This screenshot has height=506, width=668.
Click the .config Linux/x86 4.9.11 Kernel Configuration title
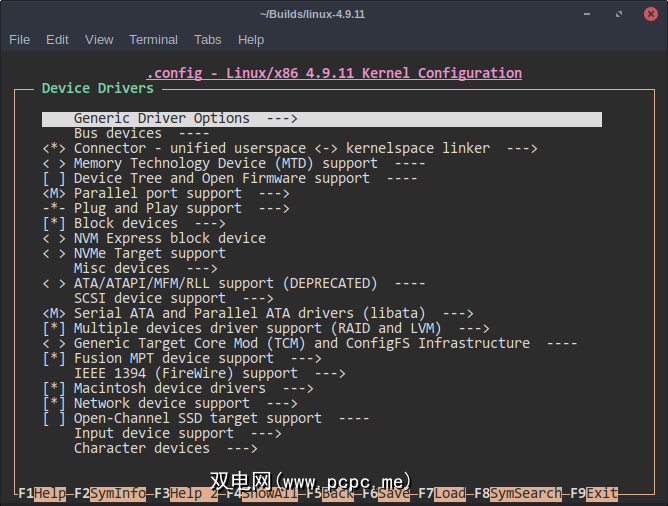click(334, 73)
